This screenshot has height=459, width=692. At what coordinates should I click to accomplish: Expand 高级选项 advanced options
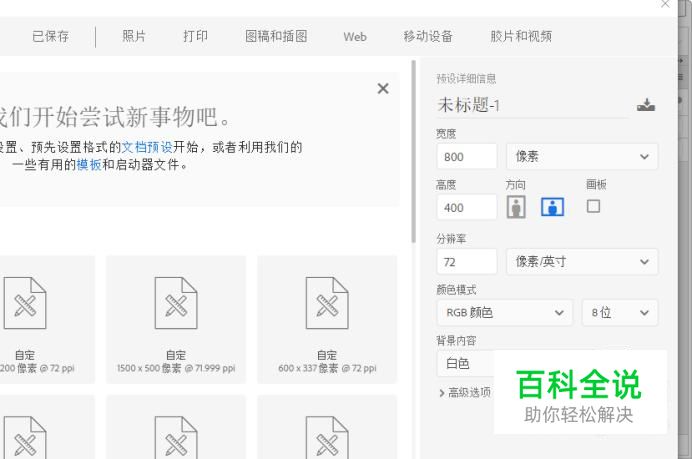tap(465, 392)
